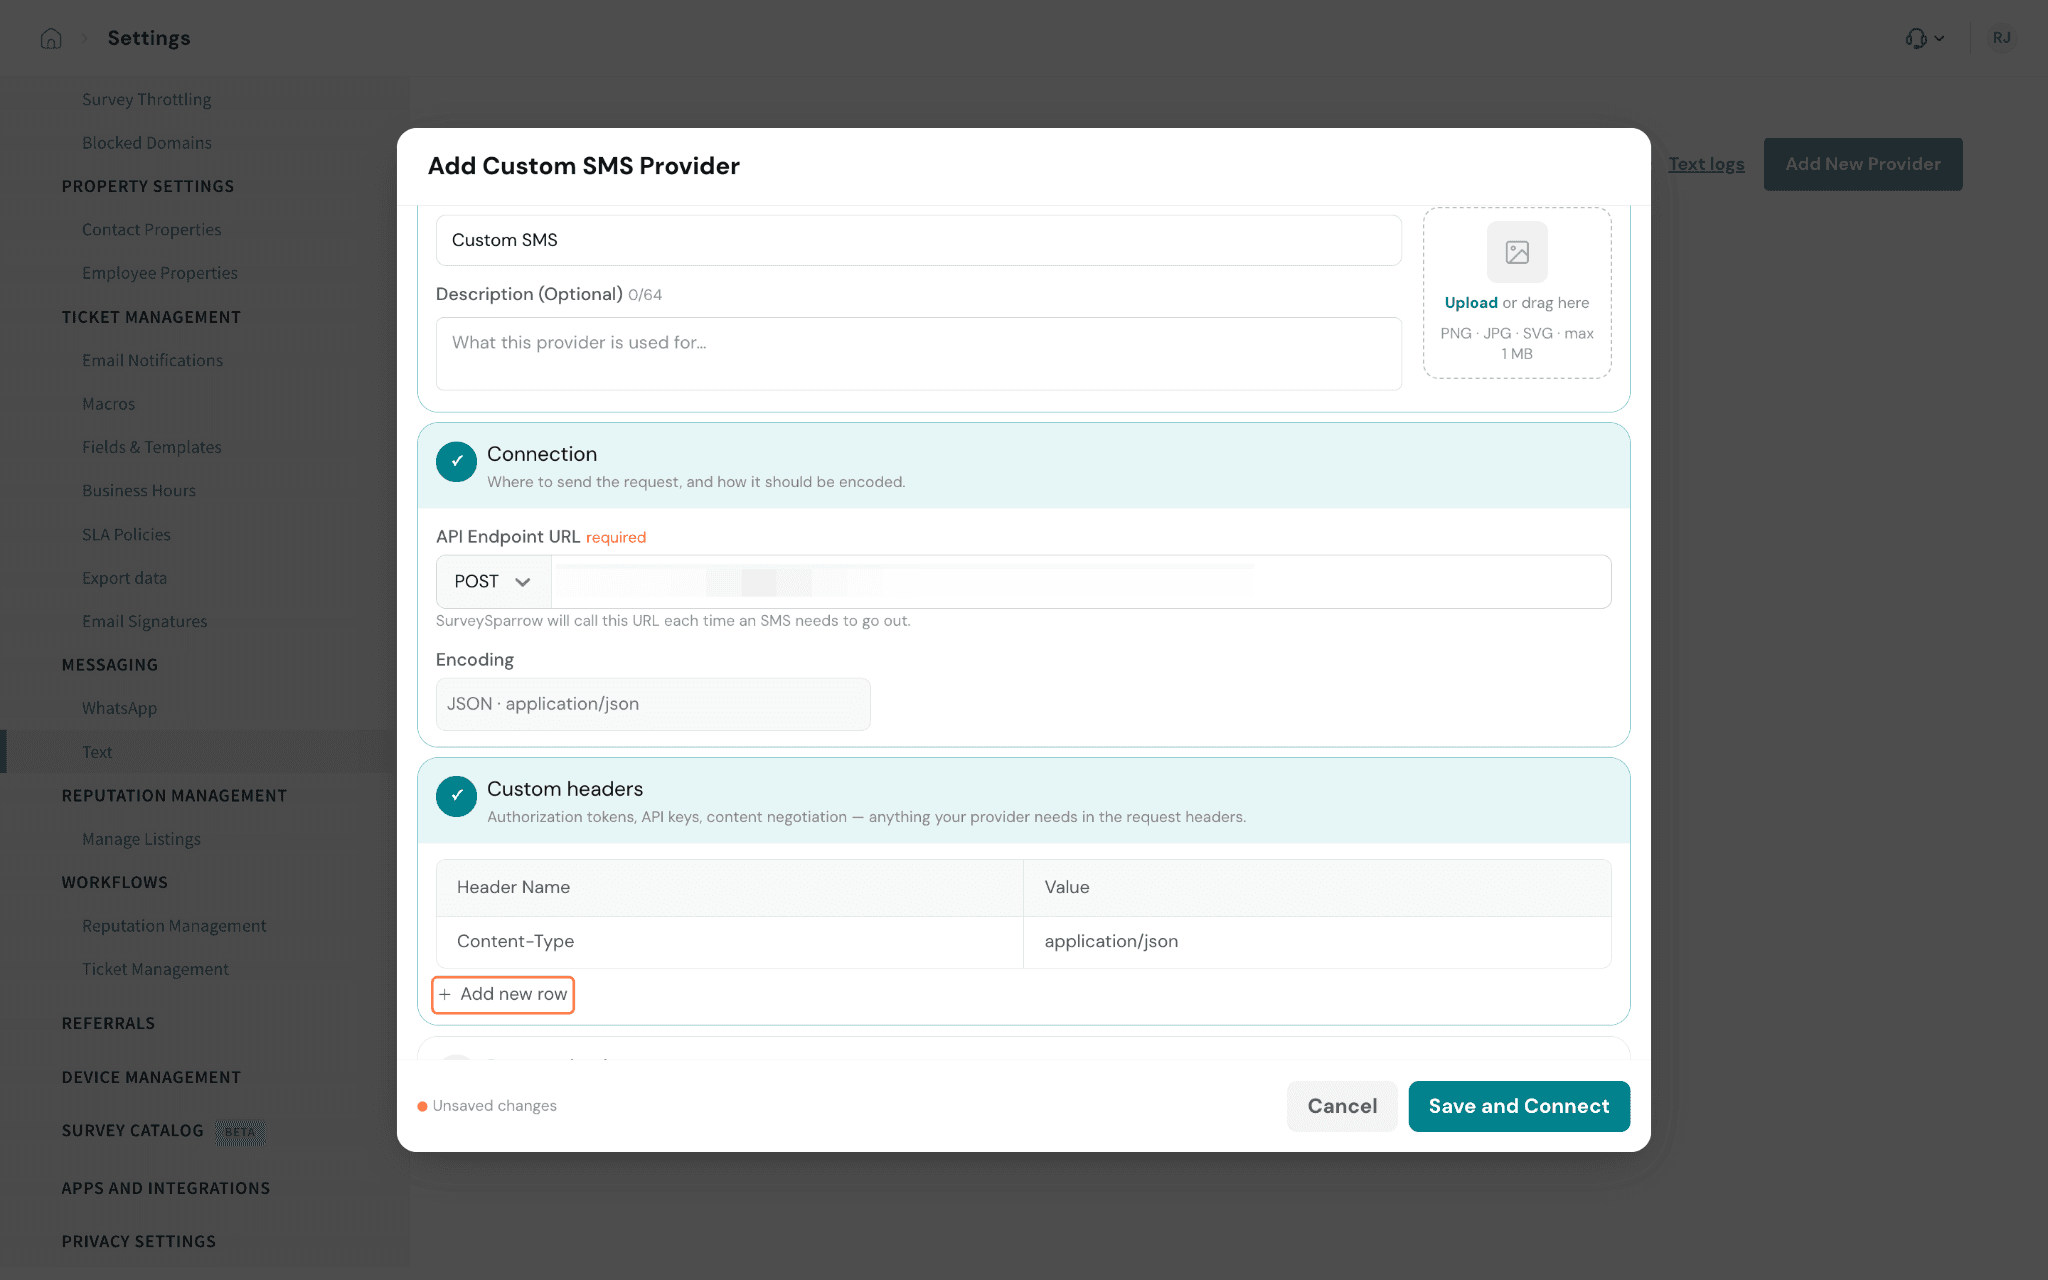Viewport: 2048px width, 1280px height.
Task: Click the Save and Connect button
Action: tap(1519, 1106)
